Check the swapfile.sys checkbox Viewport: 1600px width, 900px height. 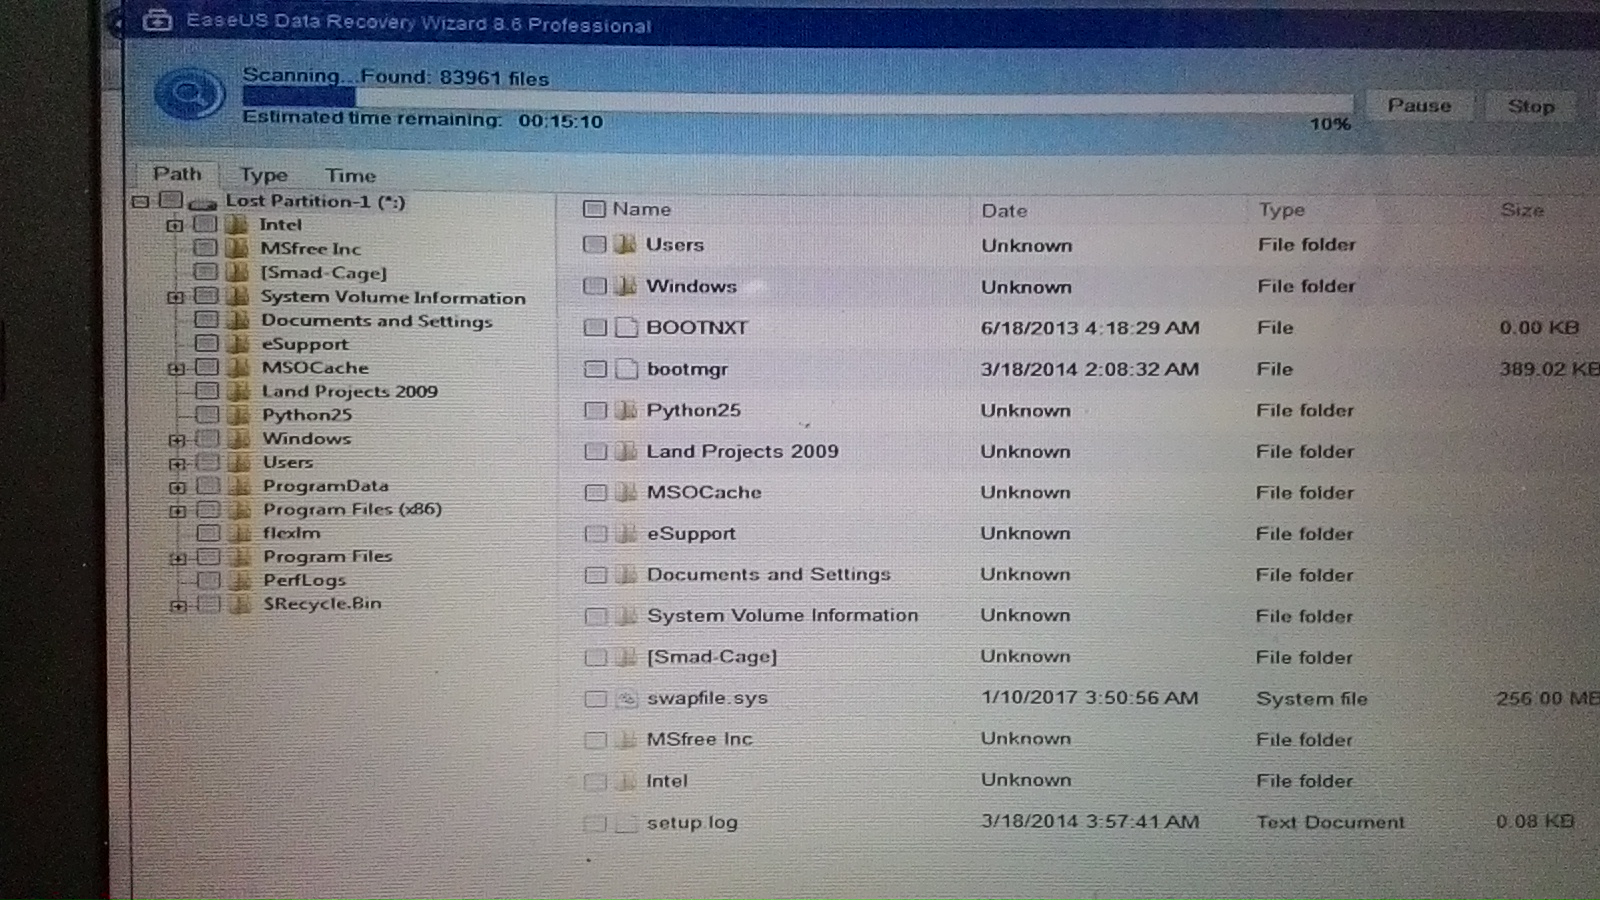pyautogui.click(x=595, y=699)
